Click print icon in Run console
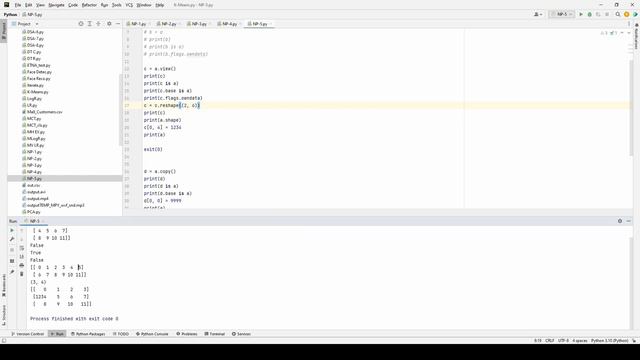The height and width of the screenshot is (360, 640). tap(22, 265)
